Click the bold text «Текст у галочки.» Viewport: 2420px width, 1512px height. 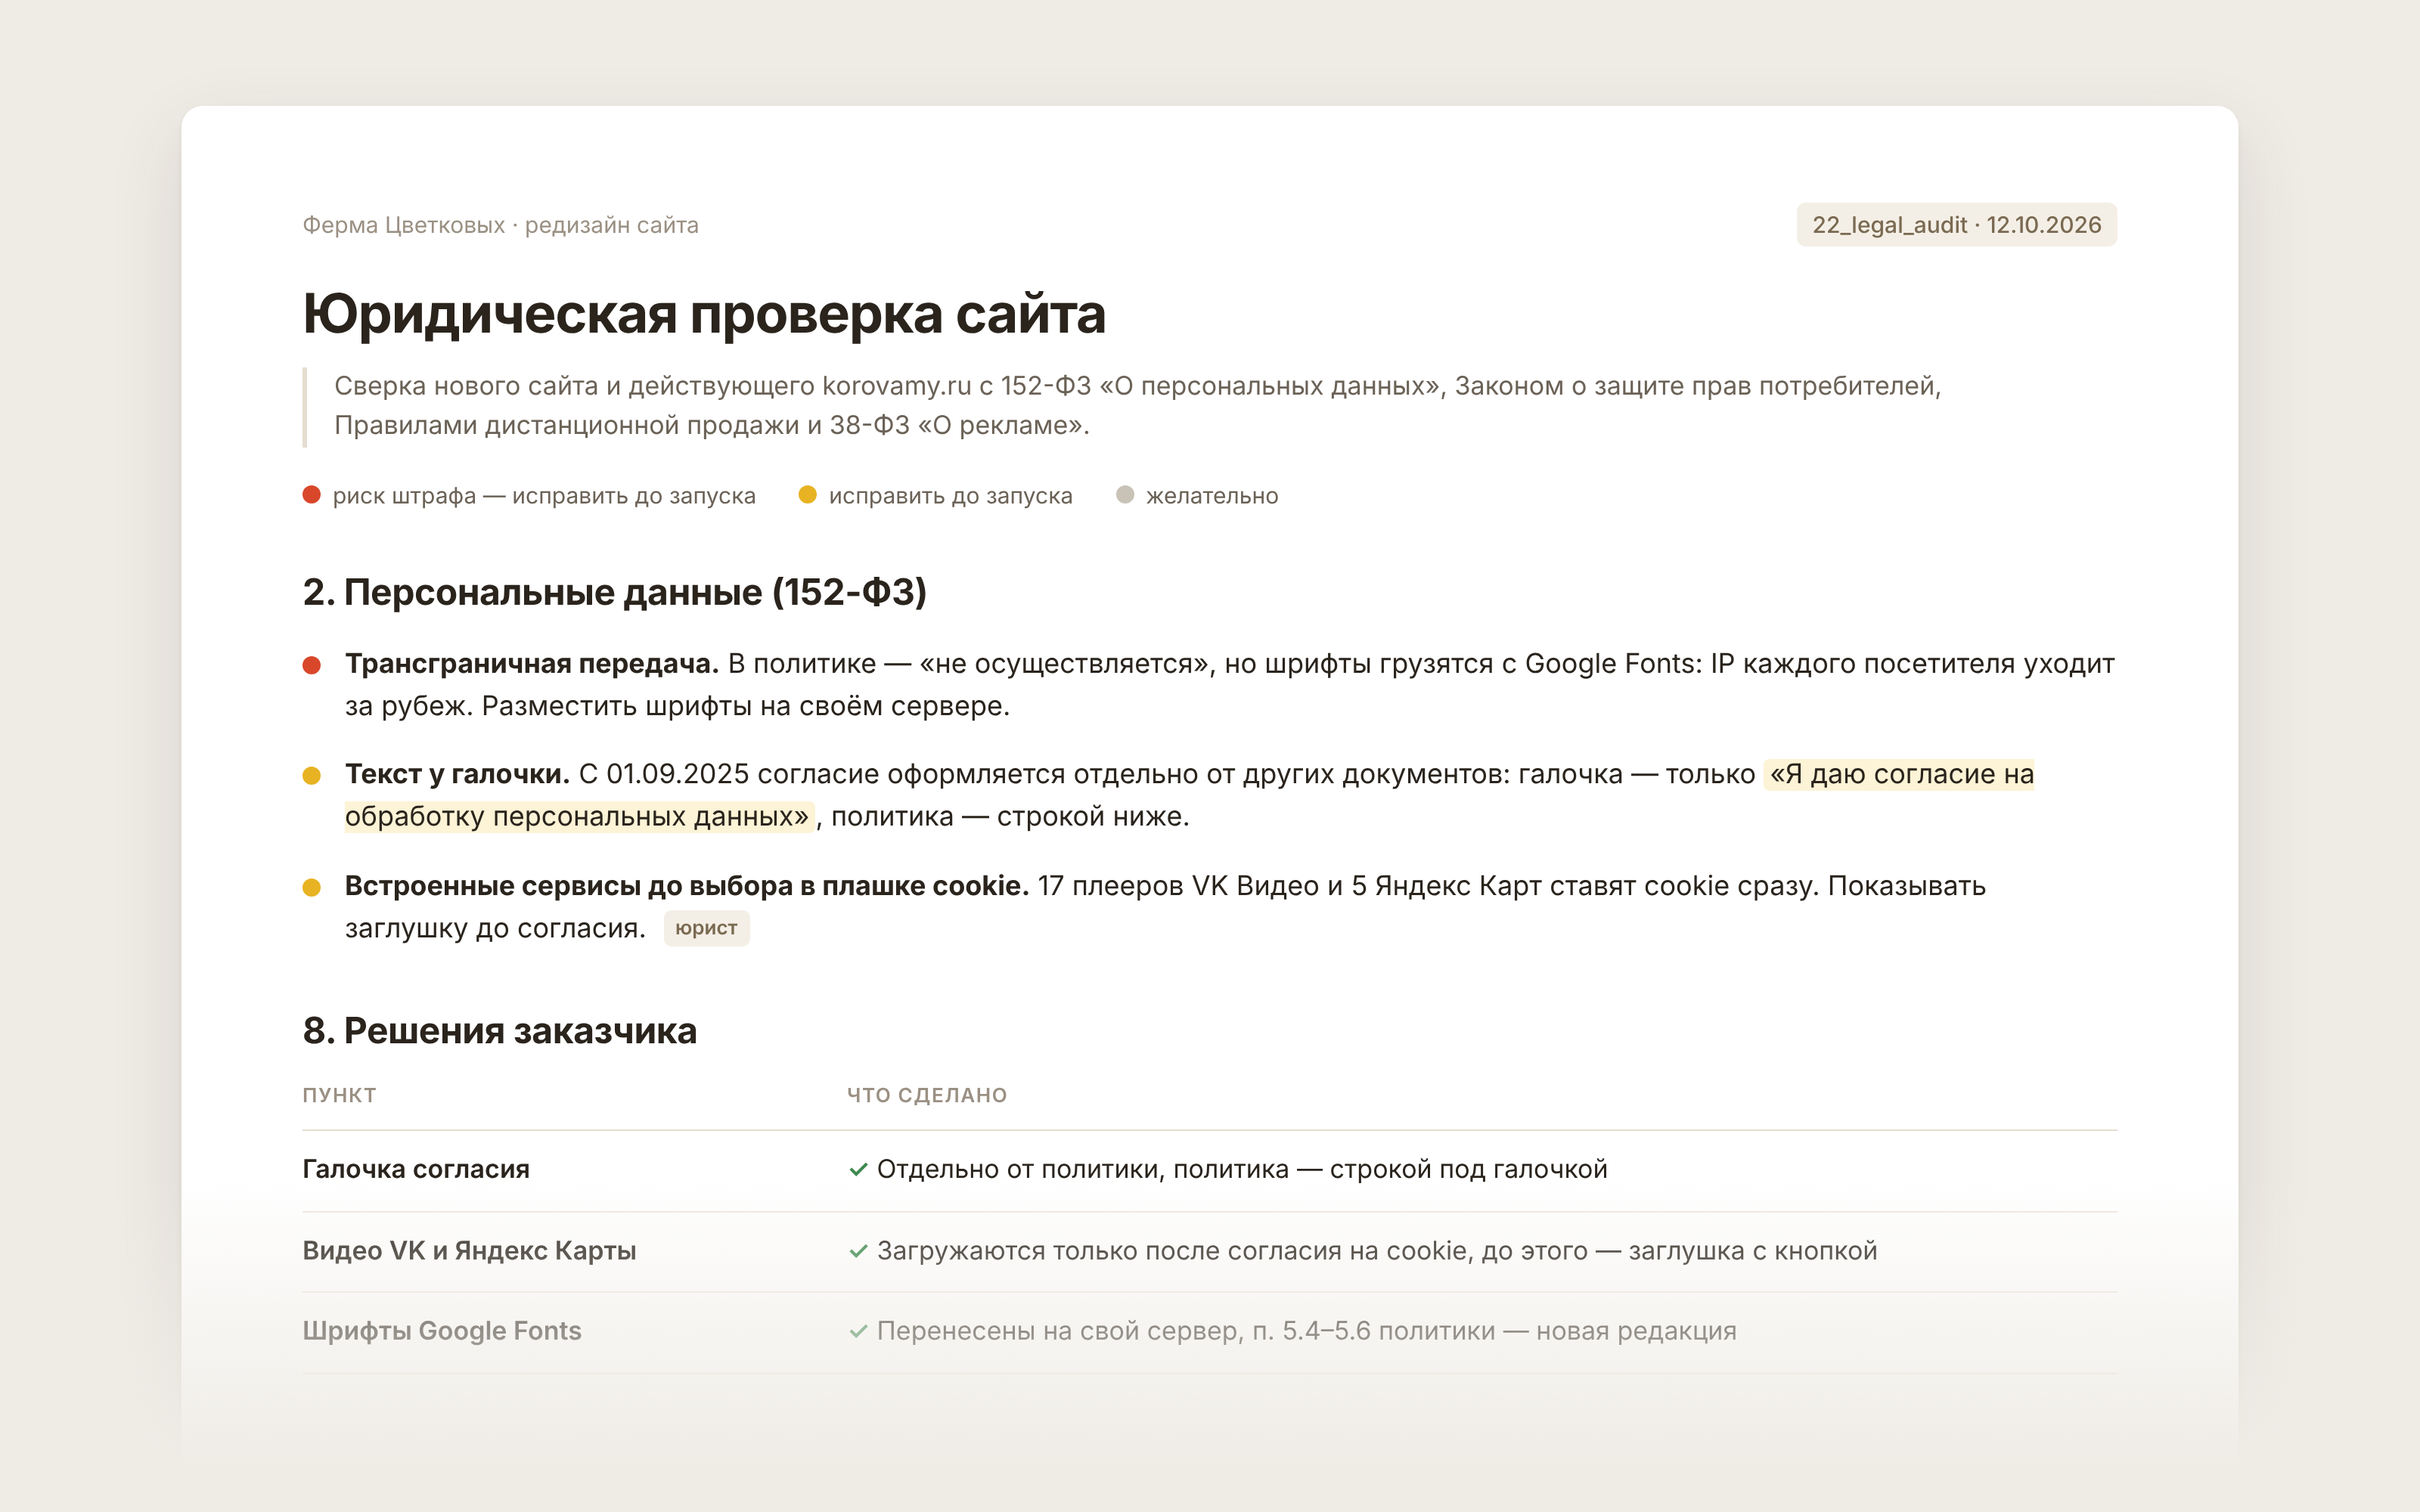click(x=457, y=774)
